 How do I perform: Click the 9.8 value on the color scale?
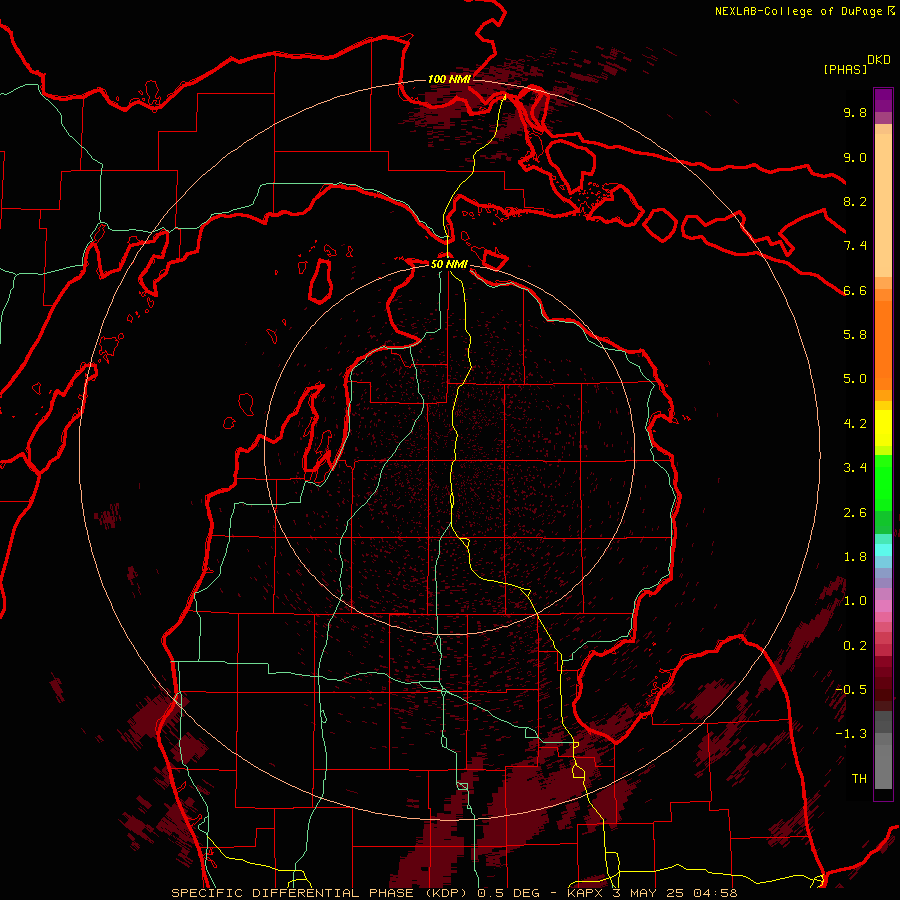coord(855,112)
